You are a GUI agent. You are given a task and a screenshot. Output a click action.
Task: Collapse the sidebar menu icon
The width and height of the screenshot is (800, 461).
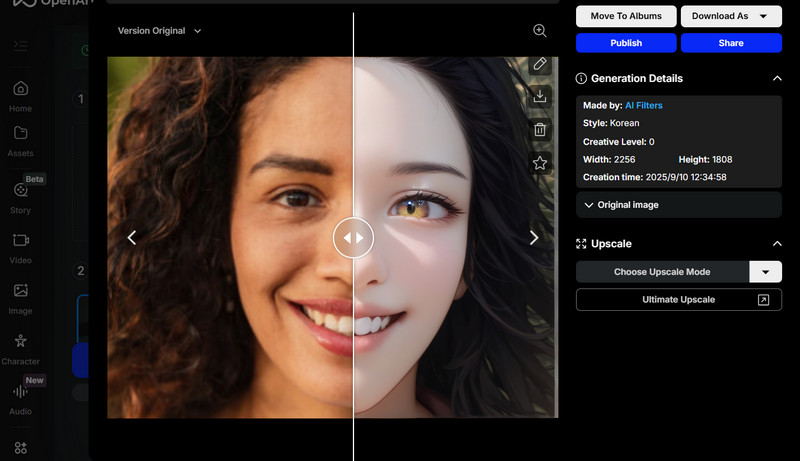(x=20, y=46)
